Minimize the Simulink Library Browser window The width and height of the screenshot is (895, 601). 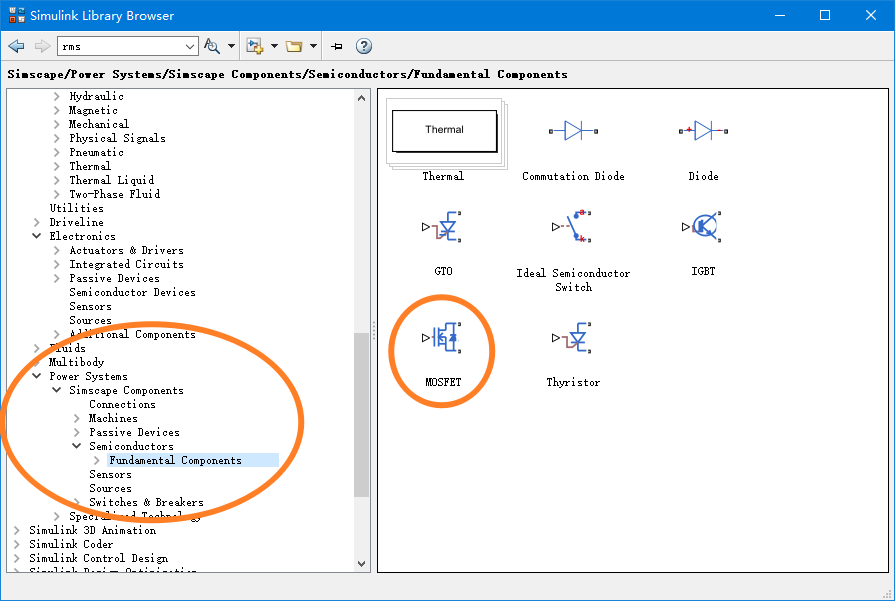tap(780, 15)
